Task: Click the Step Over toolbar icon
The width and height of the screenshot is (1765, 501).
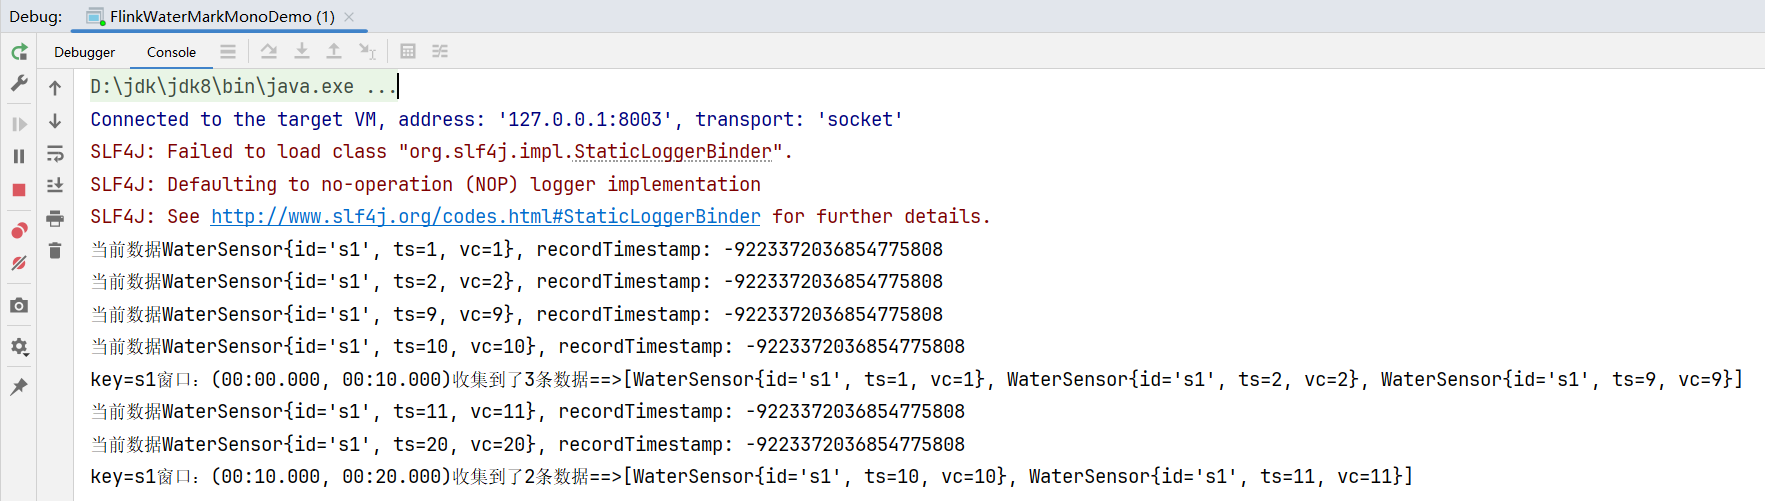Action: [x=269, y=51]
